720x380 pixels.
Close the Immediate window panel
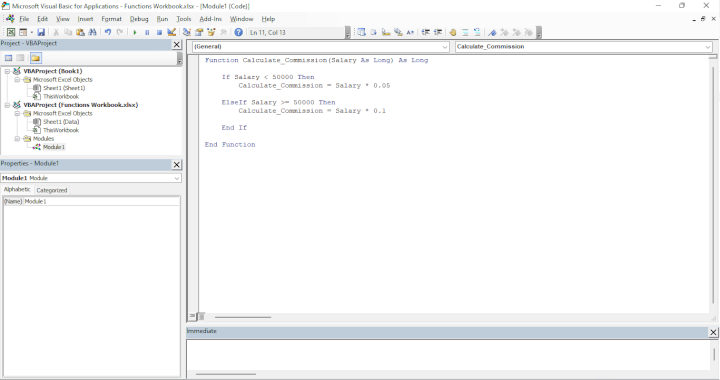coord(713,332)
